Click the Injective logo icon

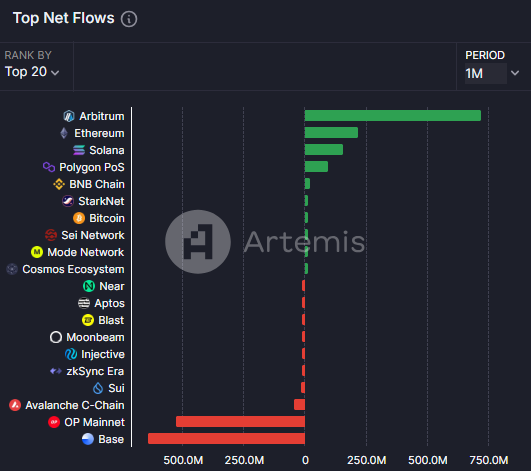coord(71,354)
